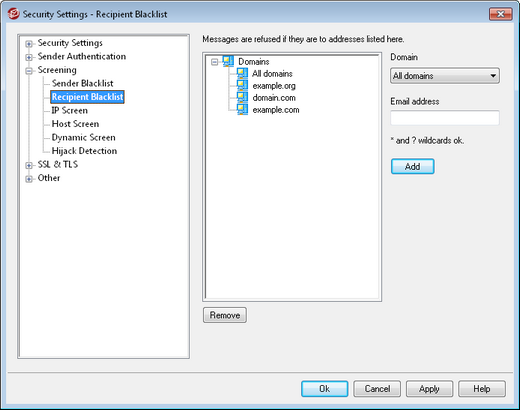Click the Domains root node icon
The image size is (520, 410).
[x=228, y=61]
